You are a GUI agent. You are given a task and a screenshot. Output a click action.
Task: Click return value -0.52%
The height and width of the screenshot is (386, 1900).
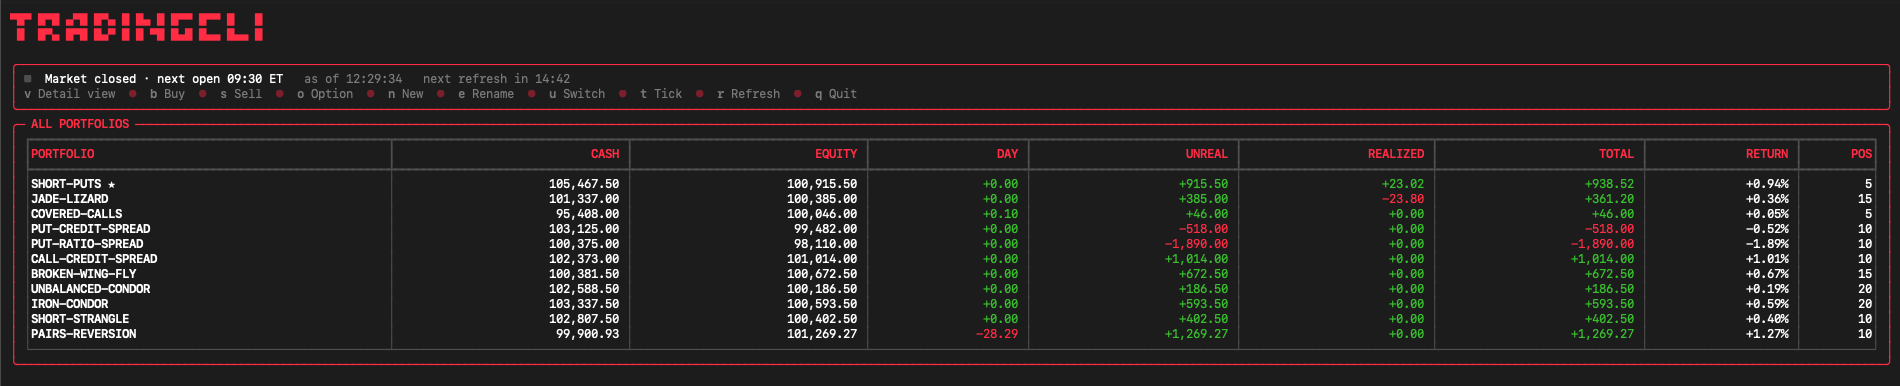click(1767, 229)
